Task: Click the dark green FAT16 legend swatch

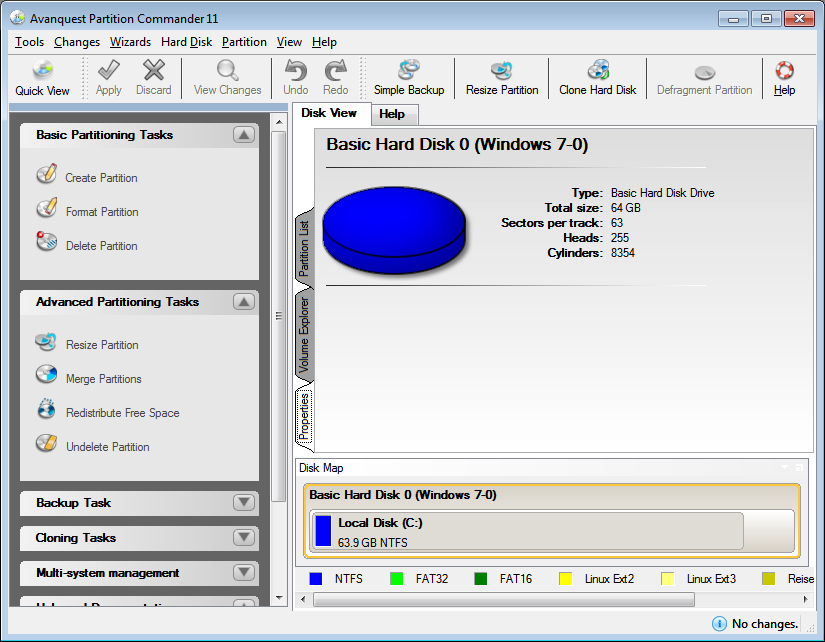Action: 480,579
